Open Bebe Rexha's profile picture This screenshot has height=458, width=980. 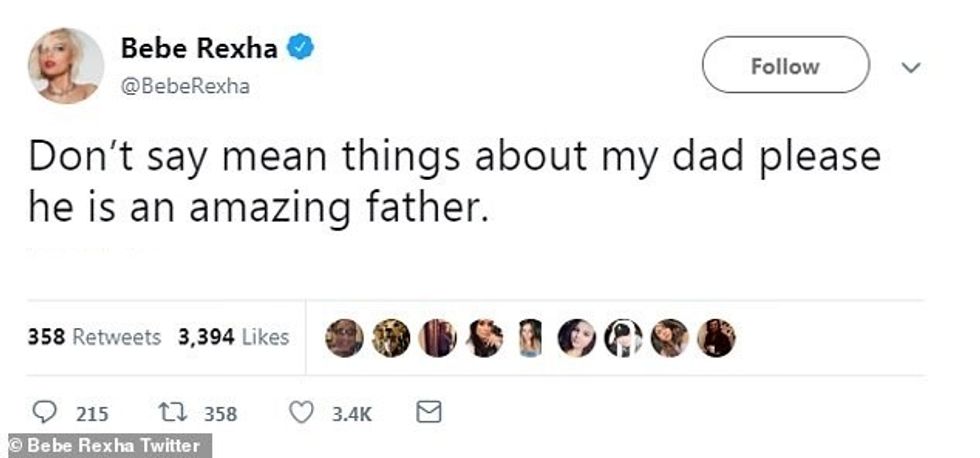point(67,65)
